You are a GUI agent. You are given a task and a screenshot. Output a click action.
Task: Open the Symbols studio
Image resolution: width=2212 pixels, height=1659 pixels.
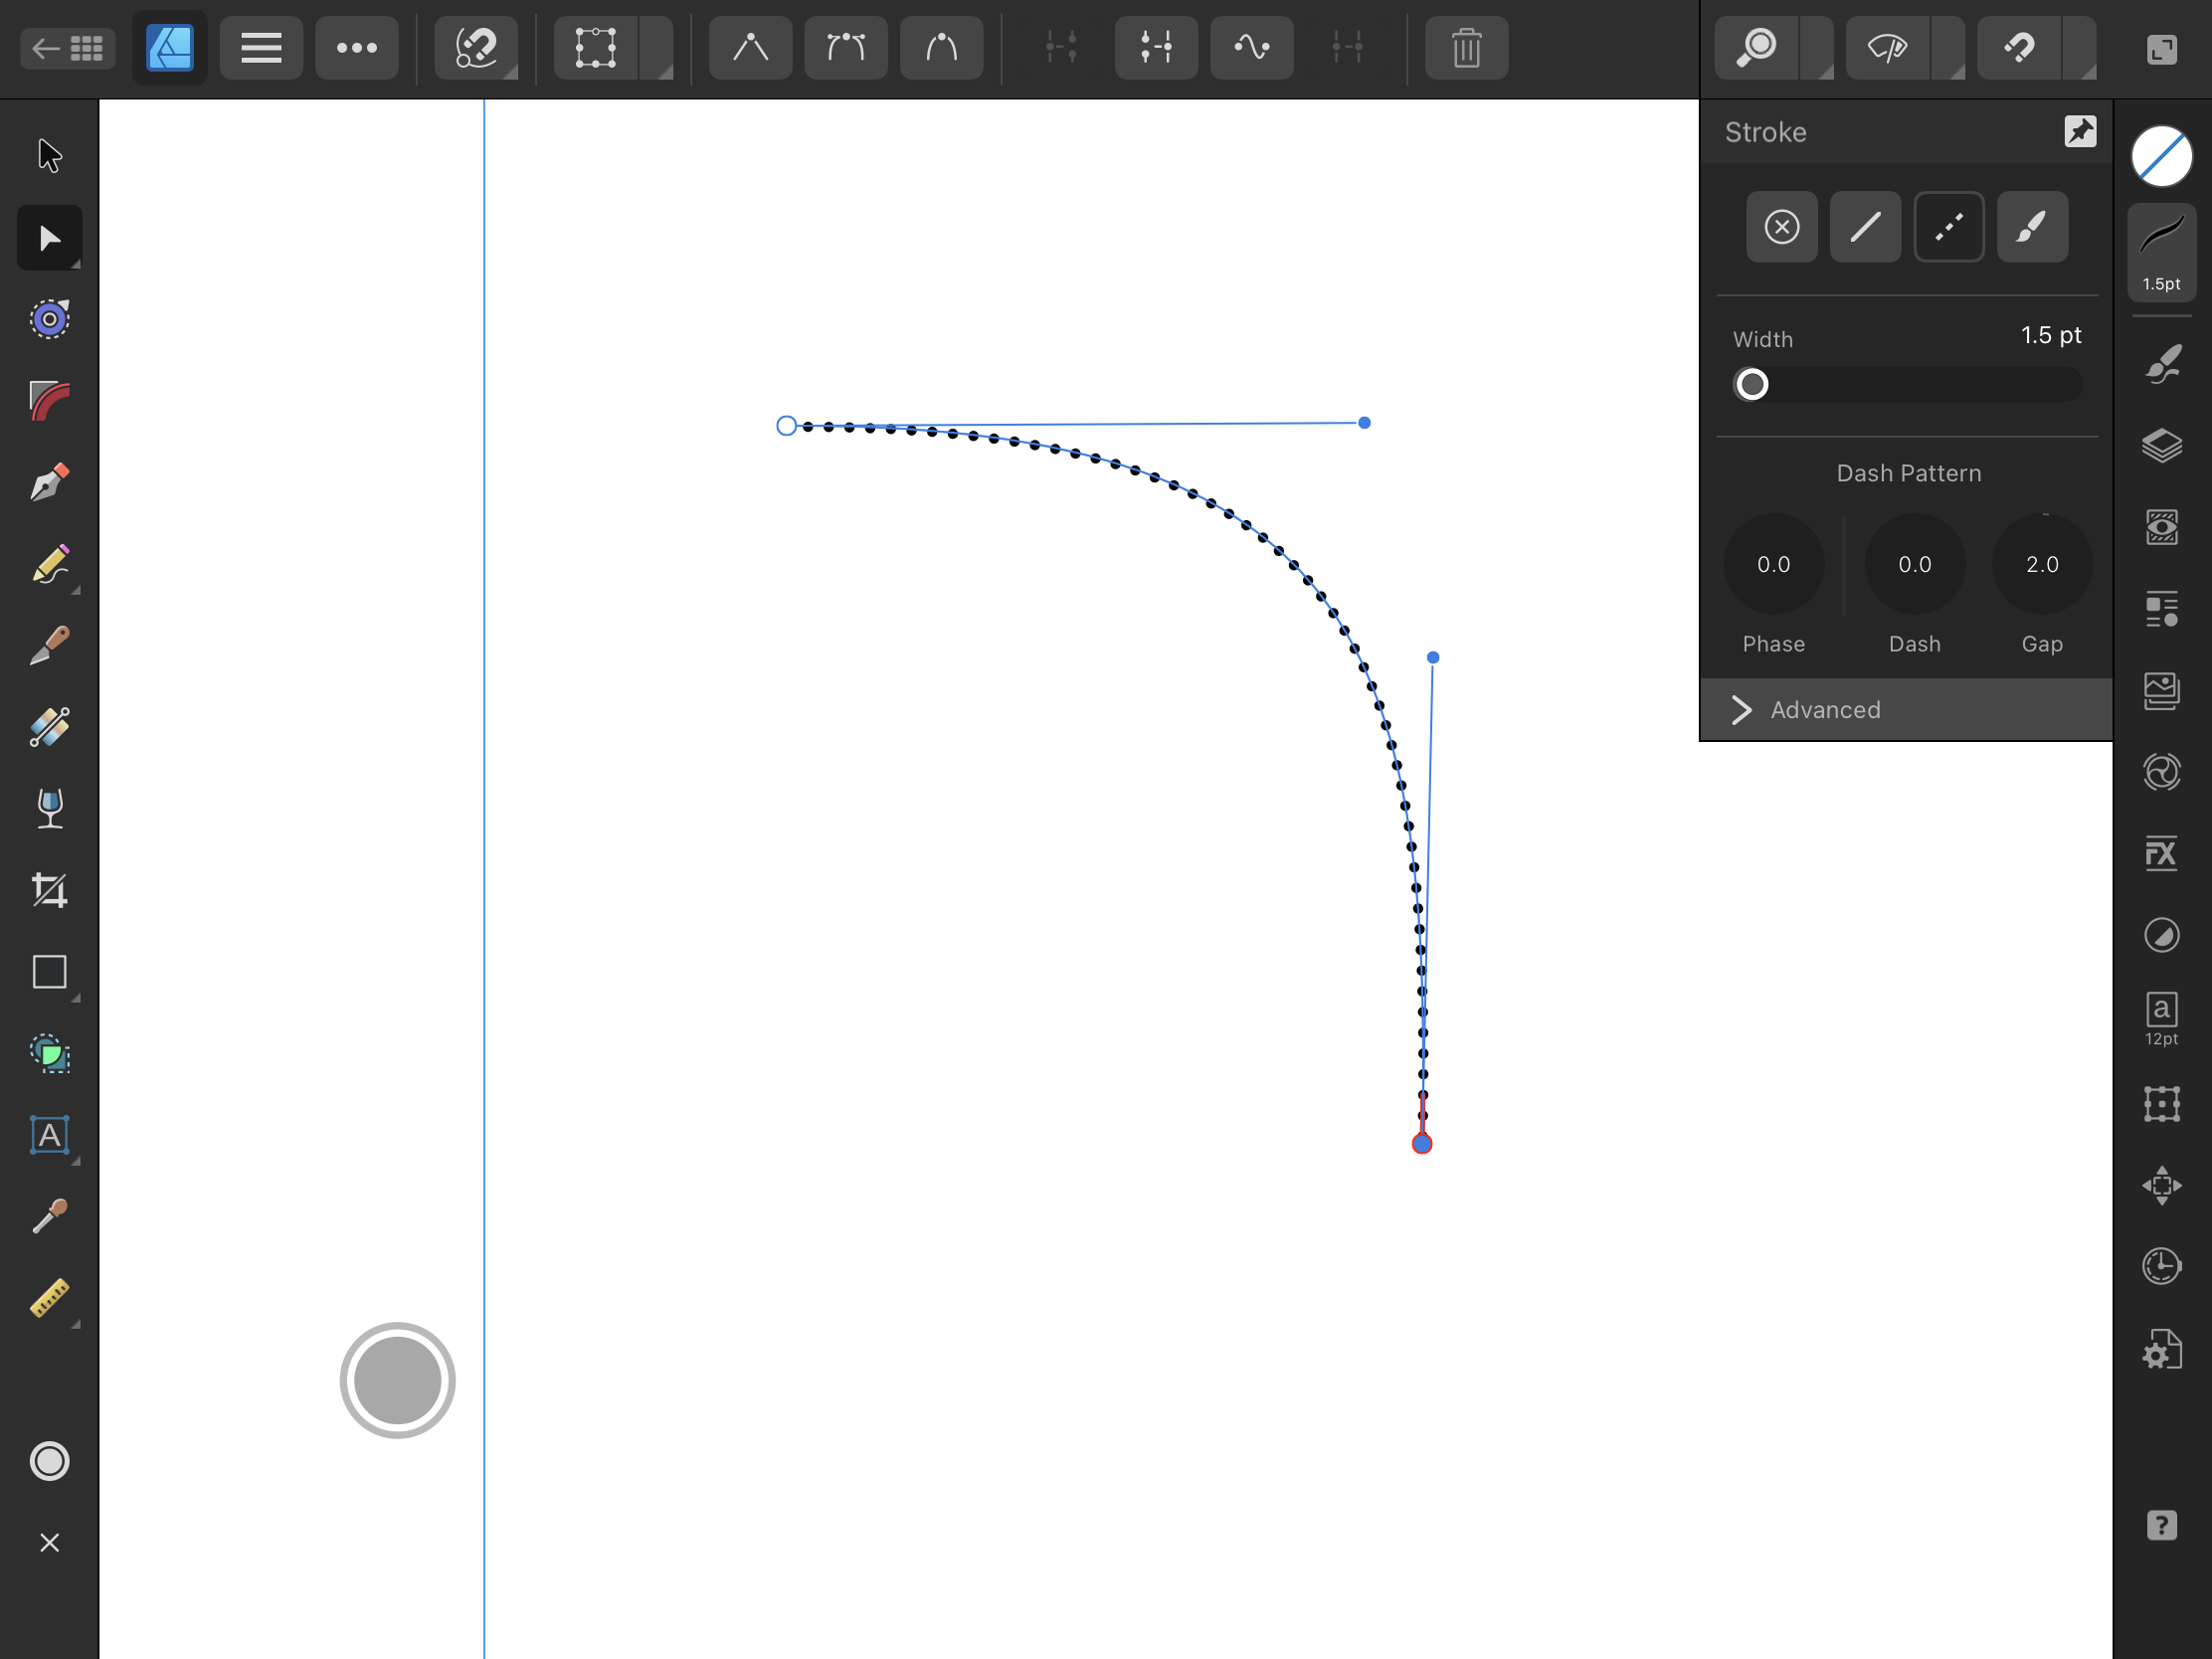(x=2162, y=772)
